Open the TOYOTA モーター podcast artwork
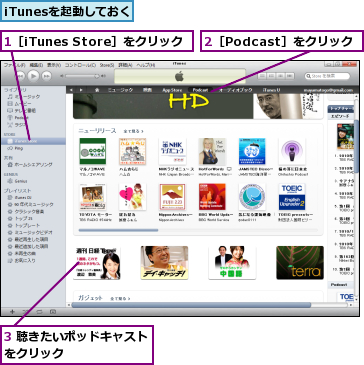This screenshot has width=364, height=365. 93,197
